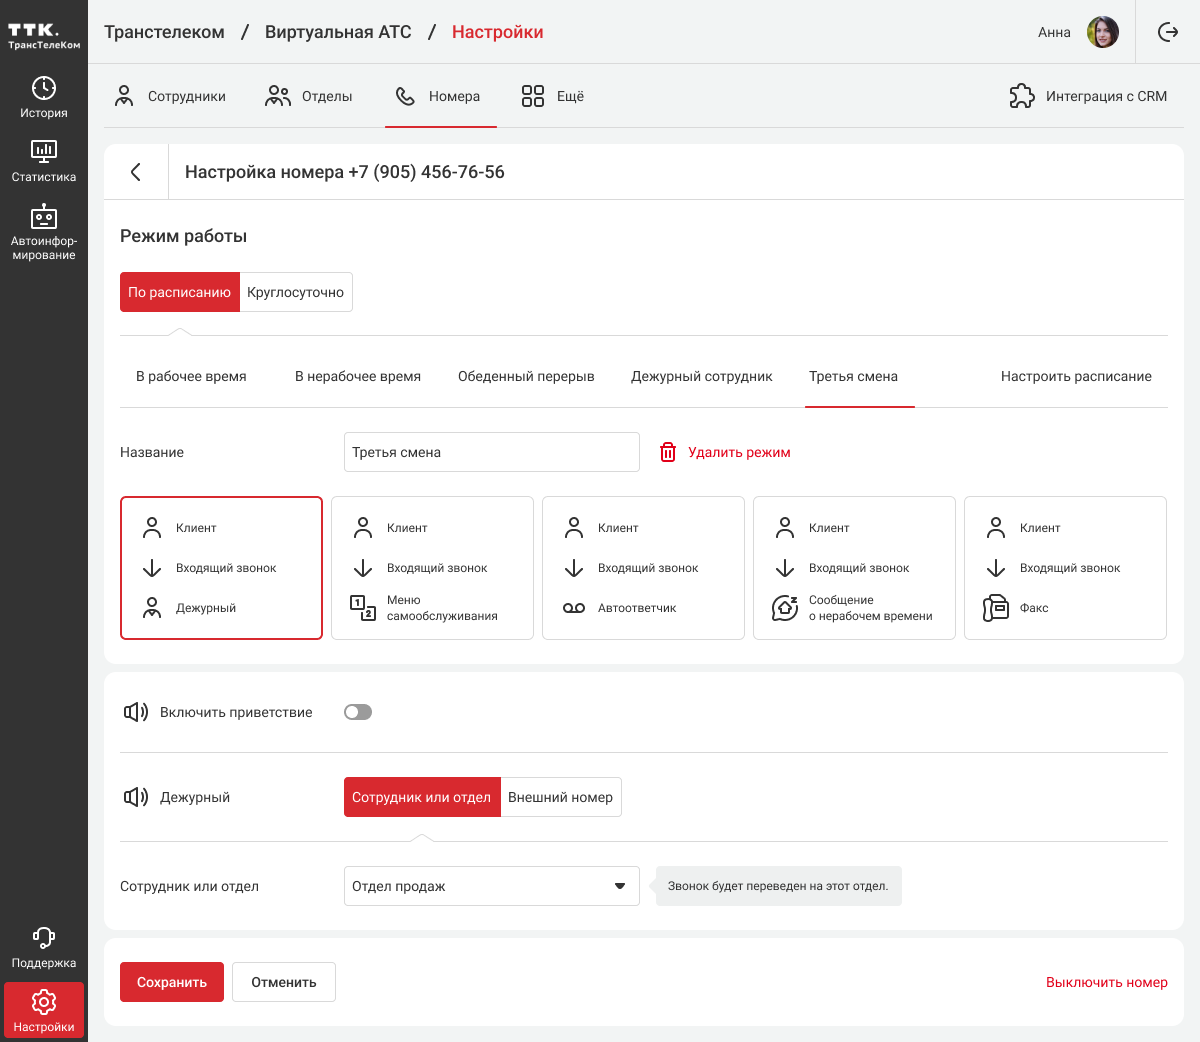Viewport: 1200px width, 1042px height.
Task: Open the Ещё menu
Action: 552,96
